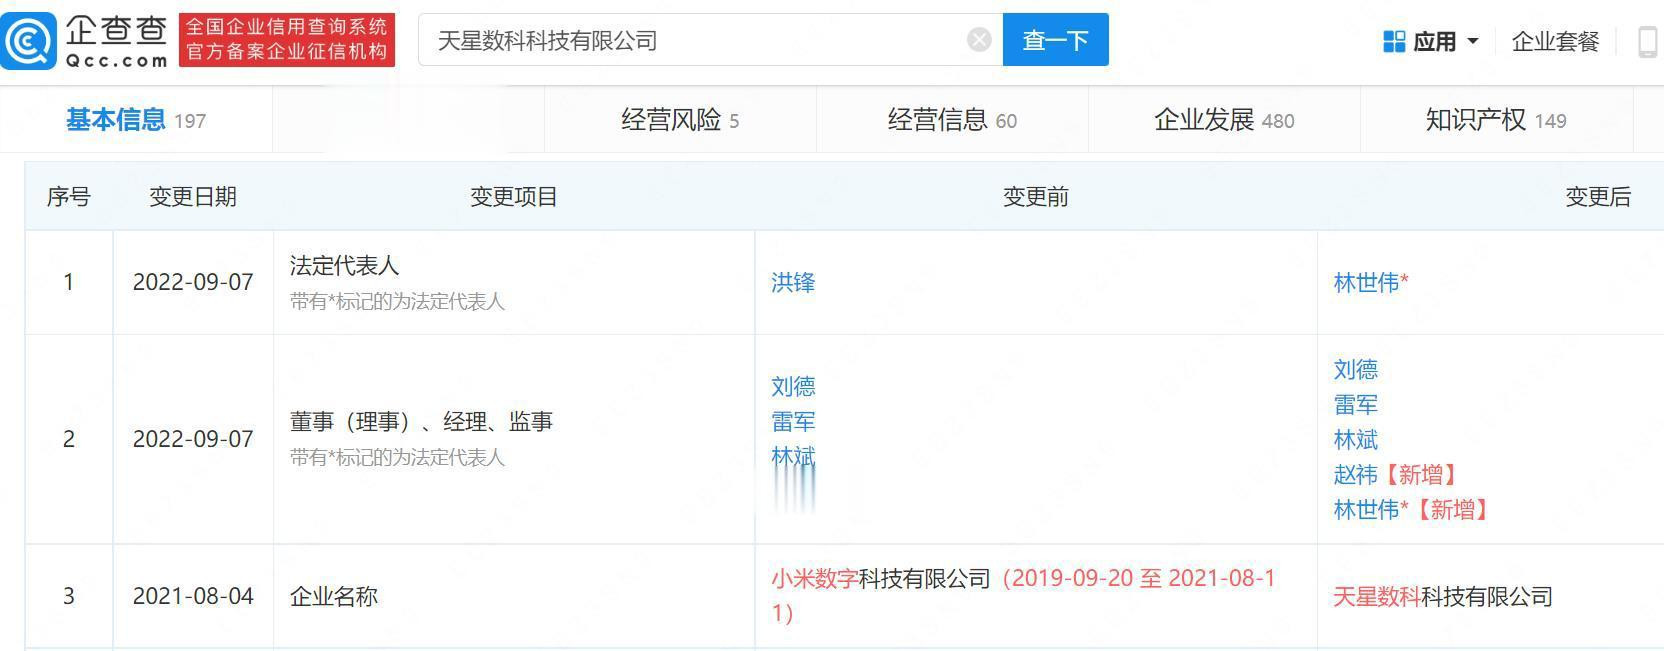
Task: Open the 应用 grid icon
Action: pyautogui.click(x=1394, y=41)
